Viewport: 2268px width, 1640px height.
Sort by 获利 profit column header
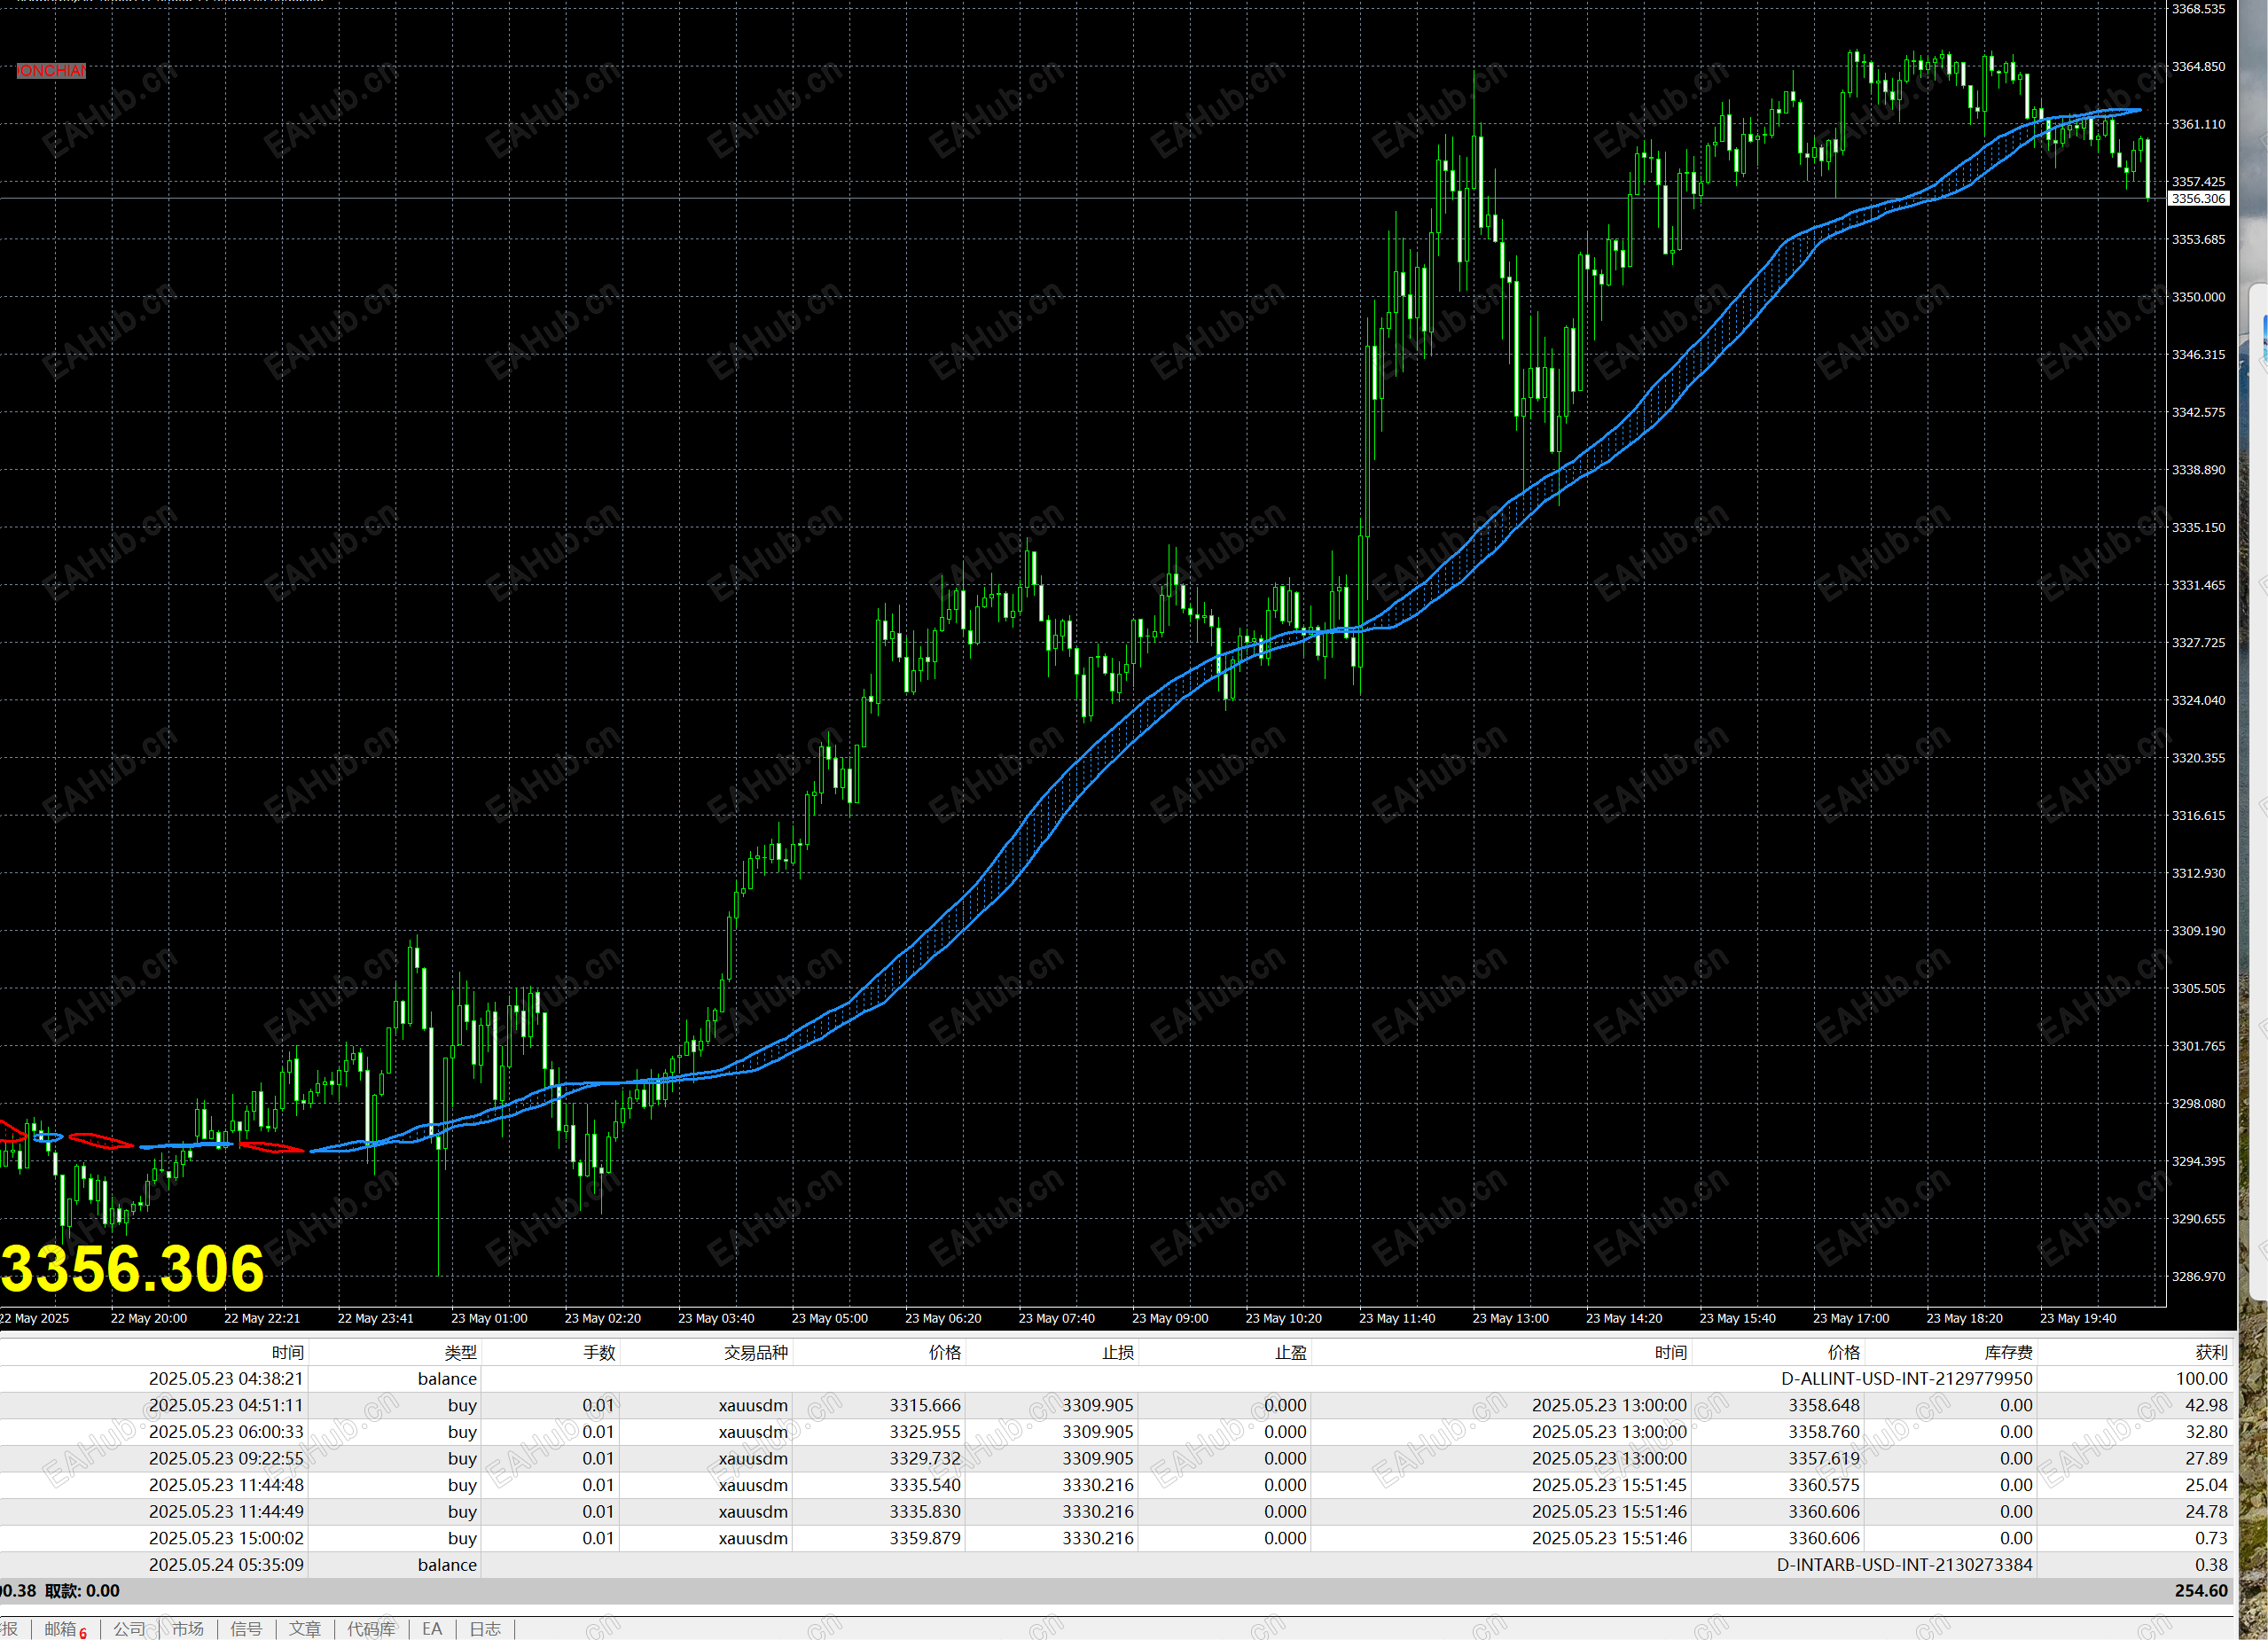[x=2211, y=1352]
